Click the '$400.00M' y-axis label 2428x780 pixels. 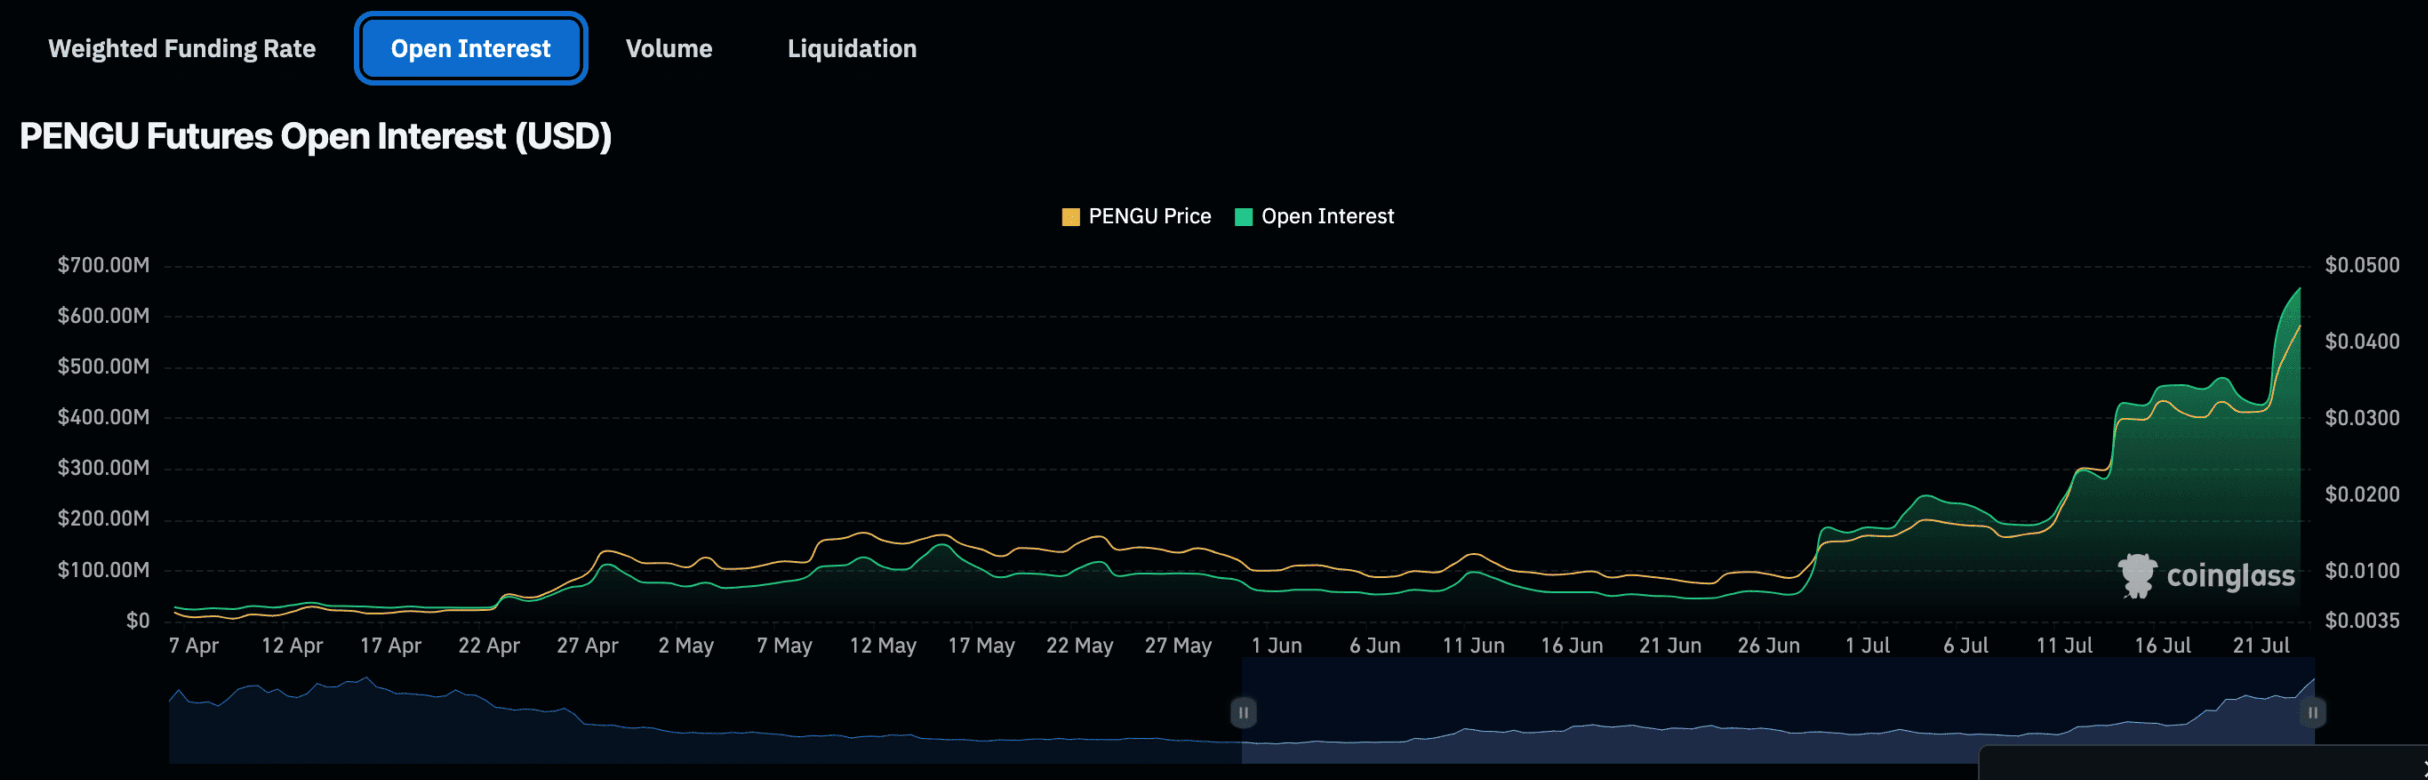click(104, 417)
